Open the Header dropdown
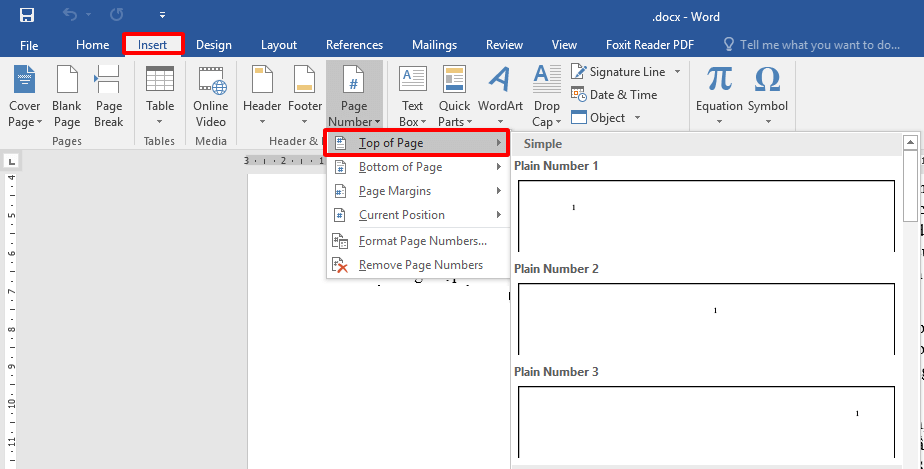The width and height of the screenshot is (924, 469). coord(262,97)
